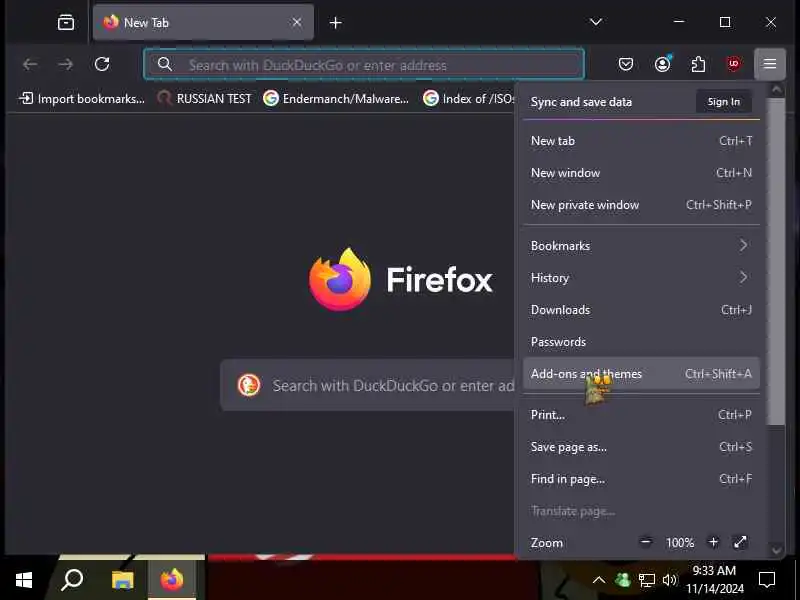Open the Endermanch/Malware bookmark
Screen dimensions: 800x600
coord(336,98)
